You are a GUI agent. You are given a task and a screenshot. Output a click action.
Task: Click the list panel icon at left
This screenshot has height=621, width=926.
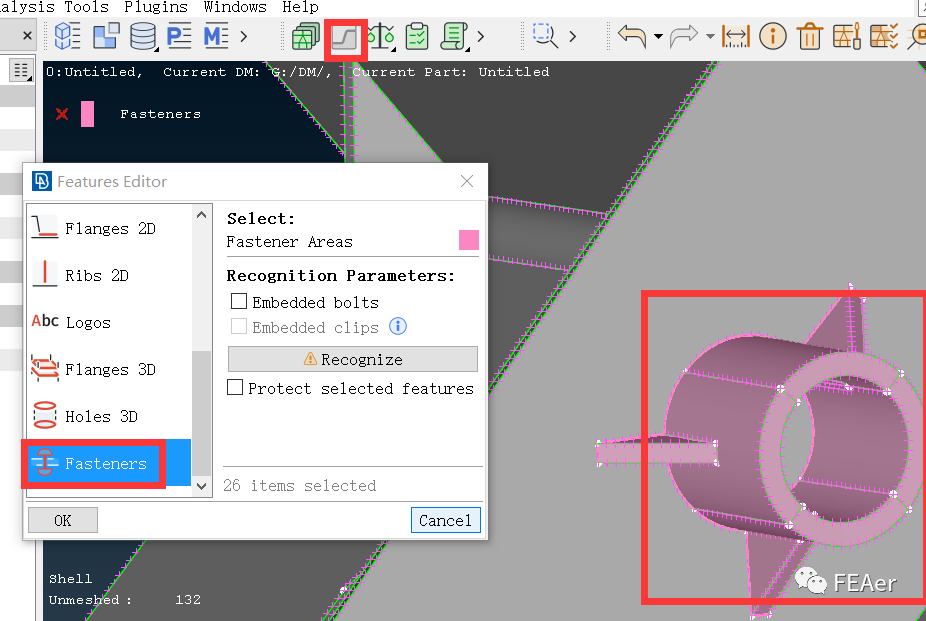21,71
